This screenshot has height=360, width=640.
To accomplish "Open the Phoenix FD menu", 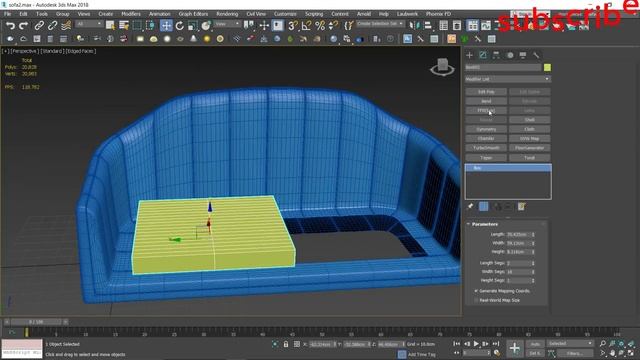I will click(x=438, y=14).
